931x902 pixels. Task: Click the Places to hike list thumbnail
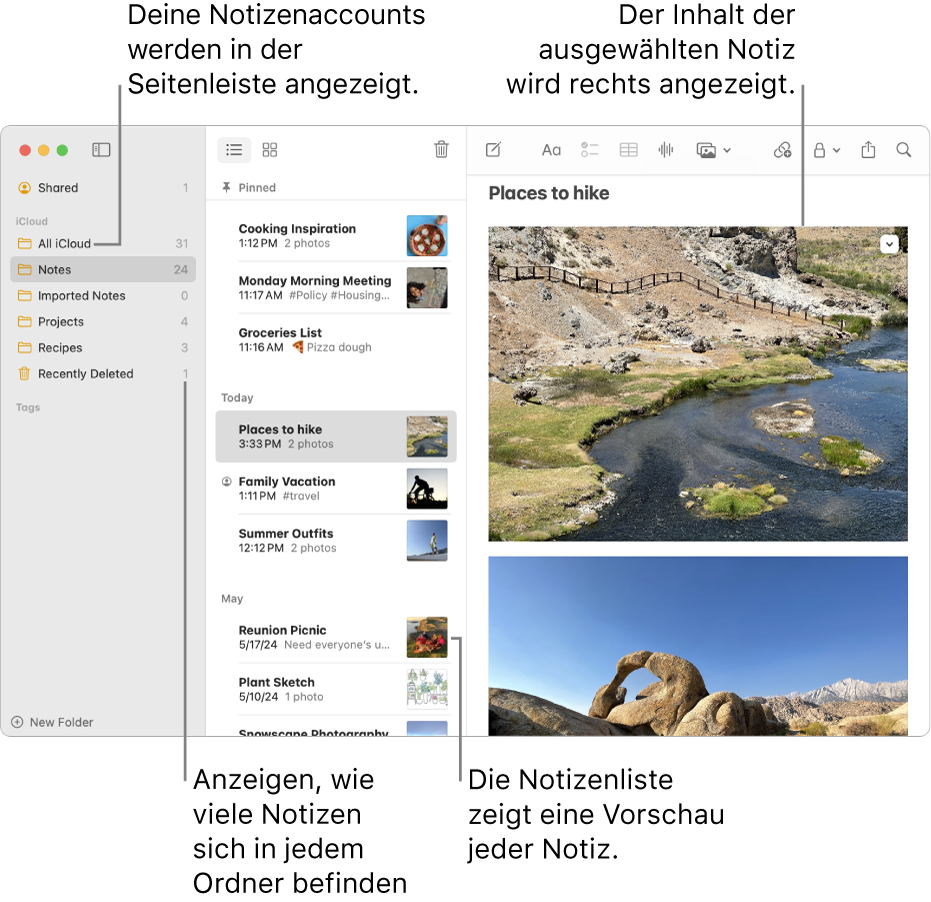click(x=427, y=436)
